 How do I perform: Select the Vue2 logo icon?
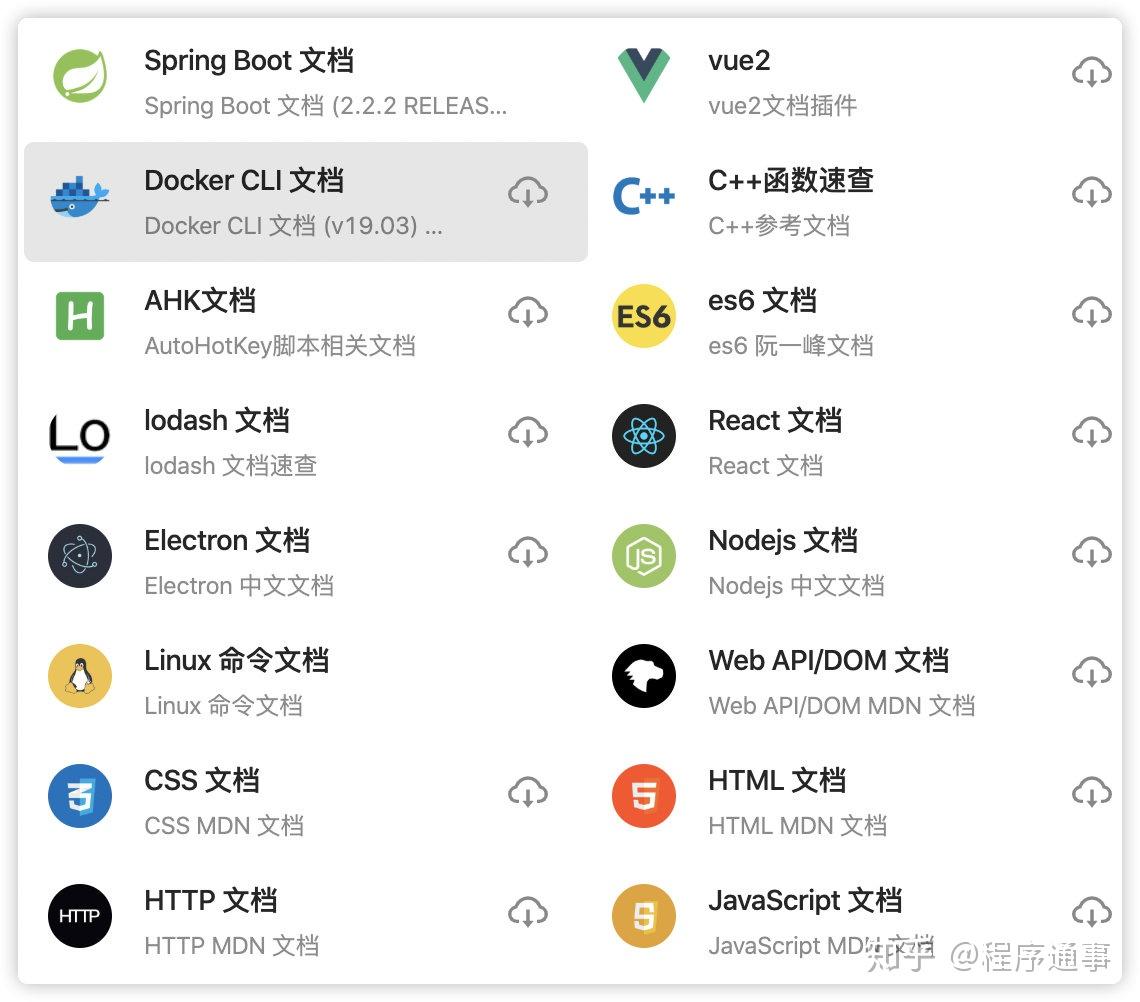pyautogui.click(x=643, y=75)
